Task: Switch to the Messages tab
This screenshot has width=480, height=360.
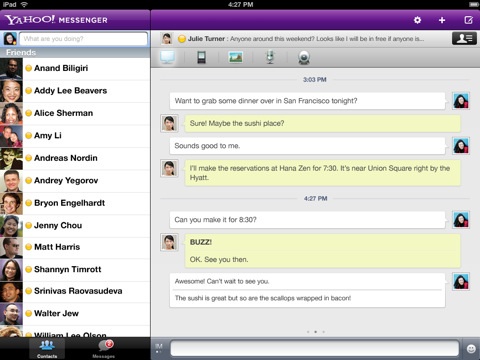Action: click(x=104, y=349)
